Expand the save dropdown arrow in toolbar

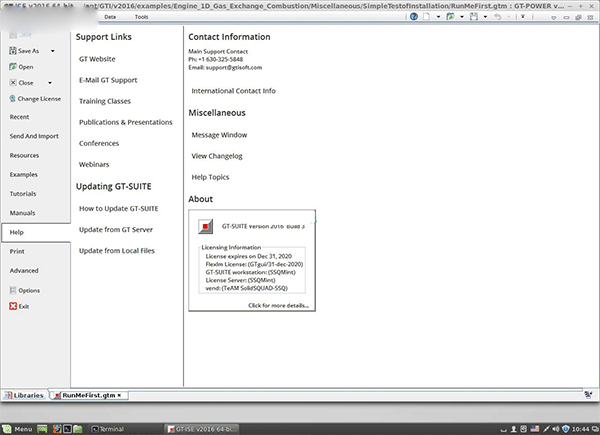485,17
